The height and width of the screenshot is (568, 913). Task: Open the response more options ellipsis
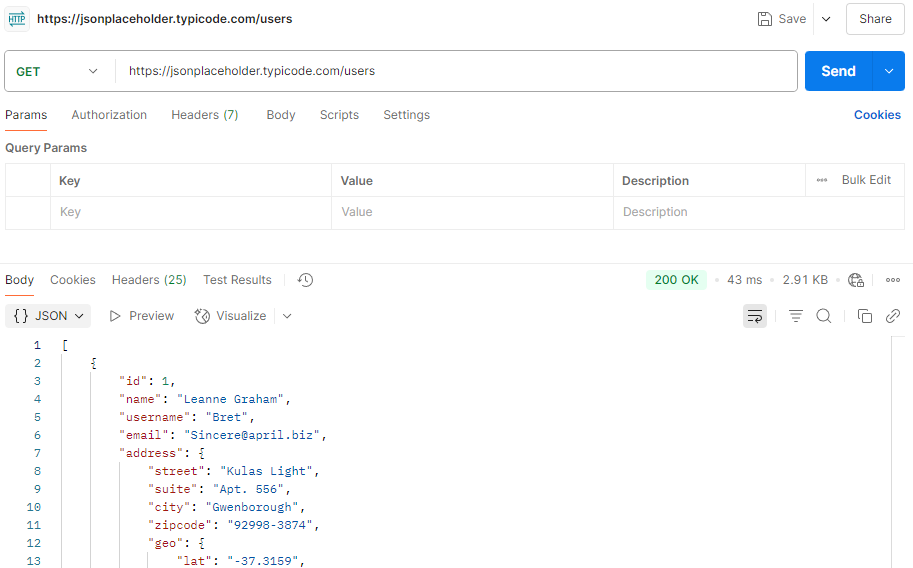click(x=893, y=280)
